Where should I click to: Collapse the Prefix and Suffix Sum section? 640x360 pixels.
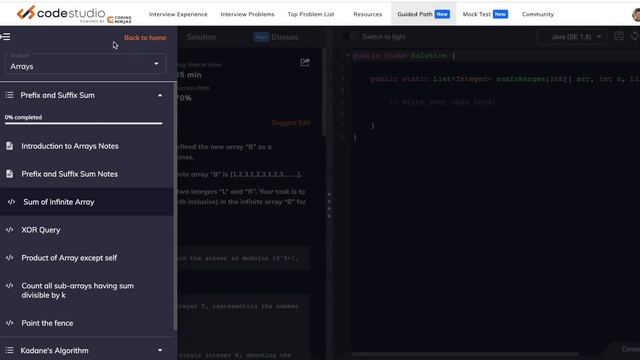click(x=160, y=95)
